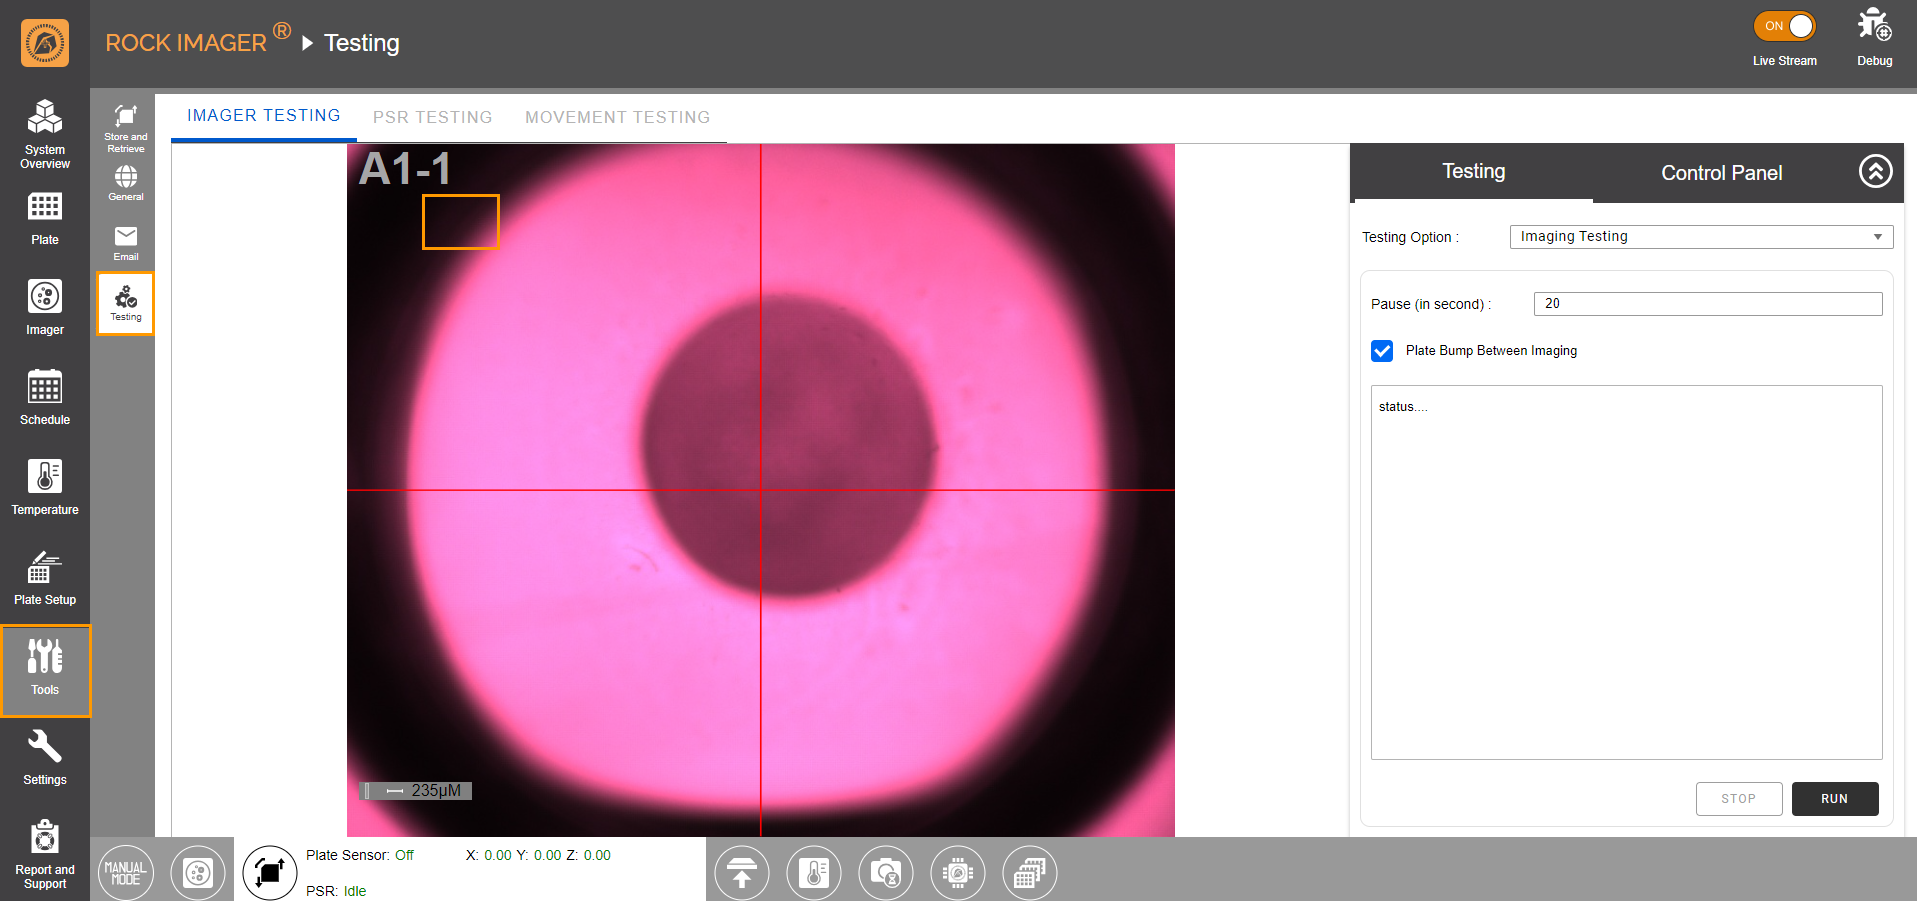Open System Overview in sidebar
The width and height of the screenshot is (1917, 901).
pyautogui.click(x=45, y=134)
